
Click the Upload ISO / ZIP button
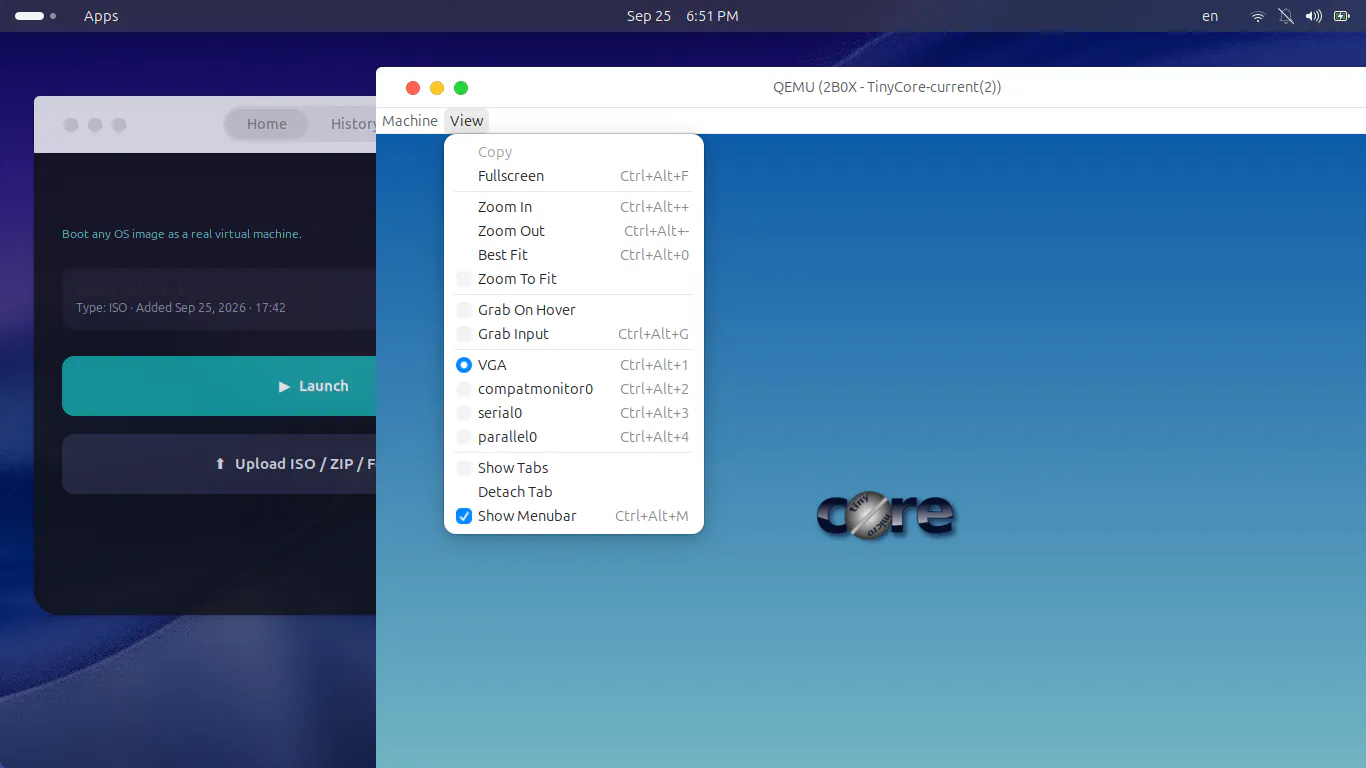(x=219, y=464)
